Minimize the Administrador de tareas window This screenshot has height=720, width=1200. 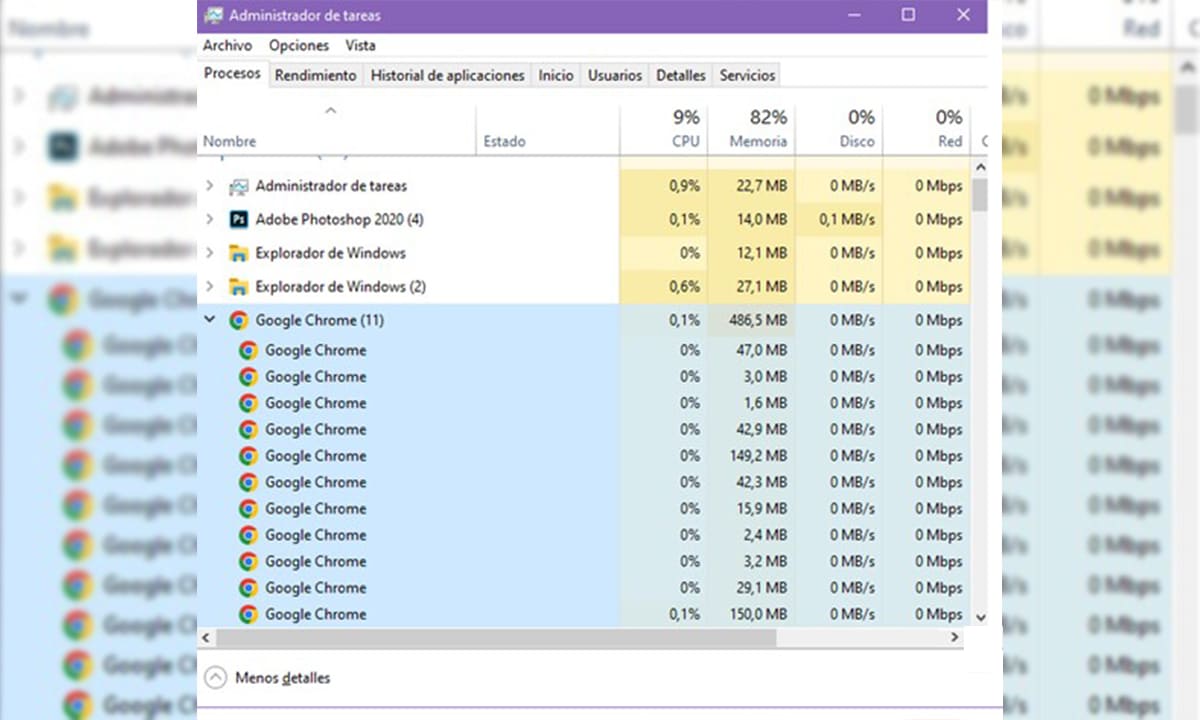[x=854, y=15]
